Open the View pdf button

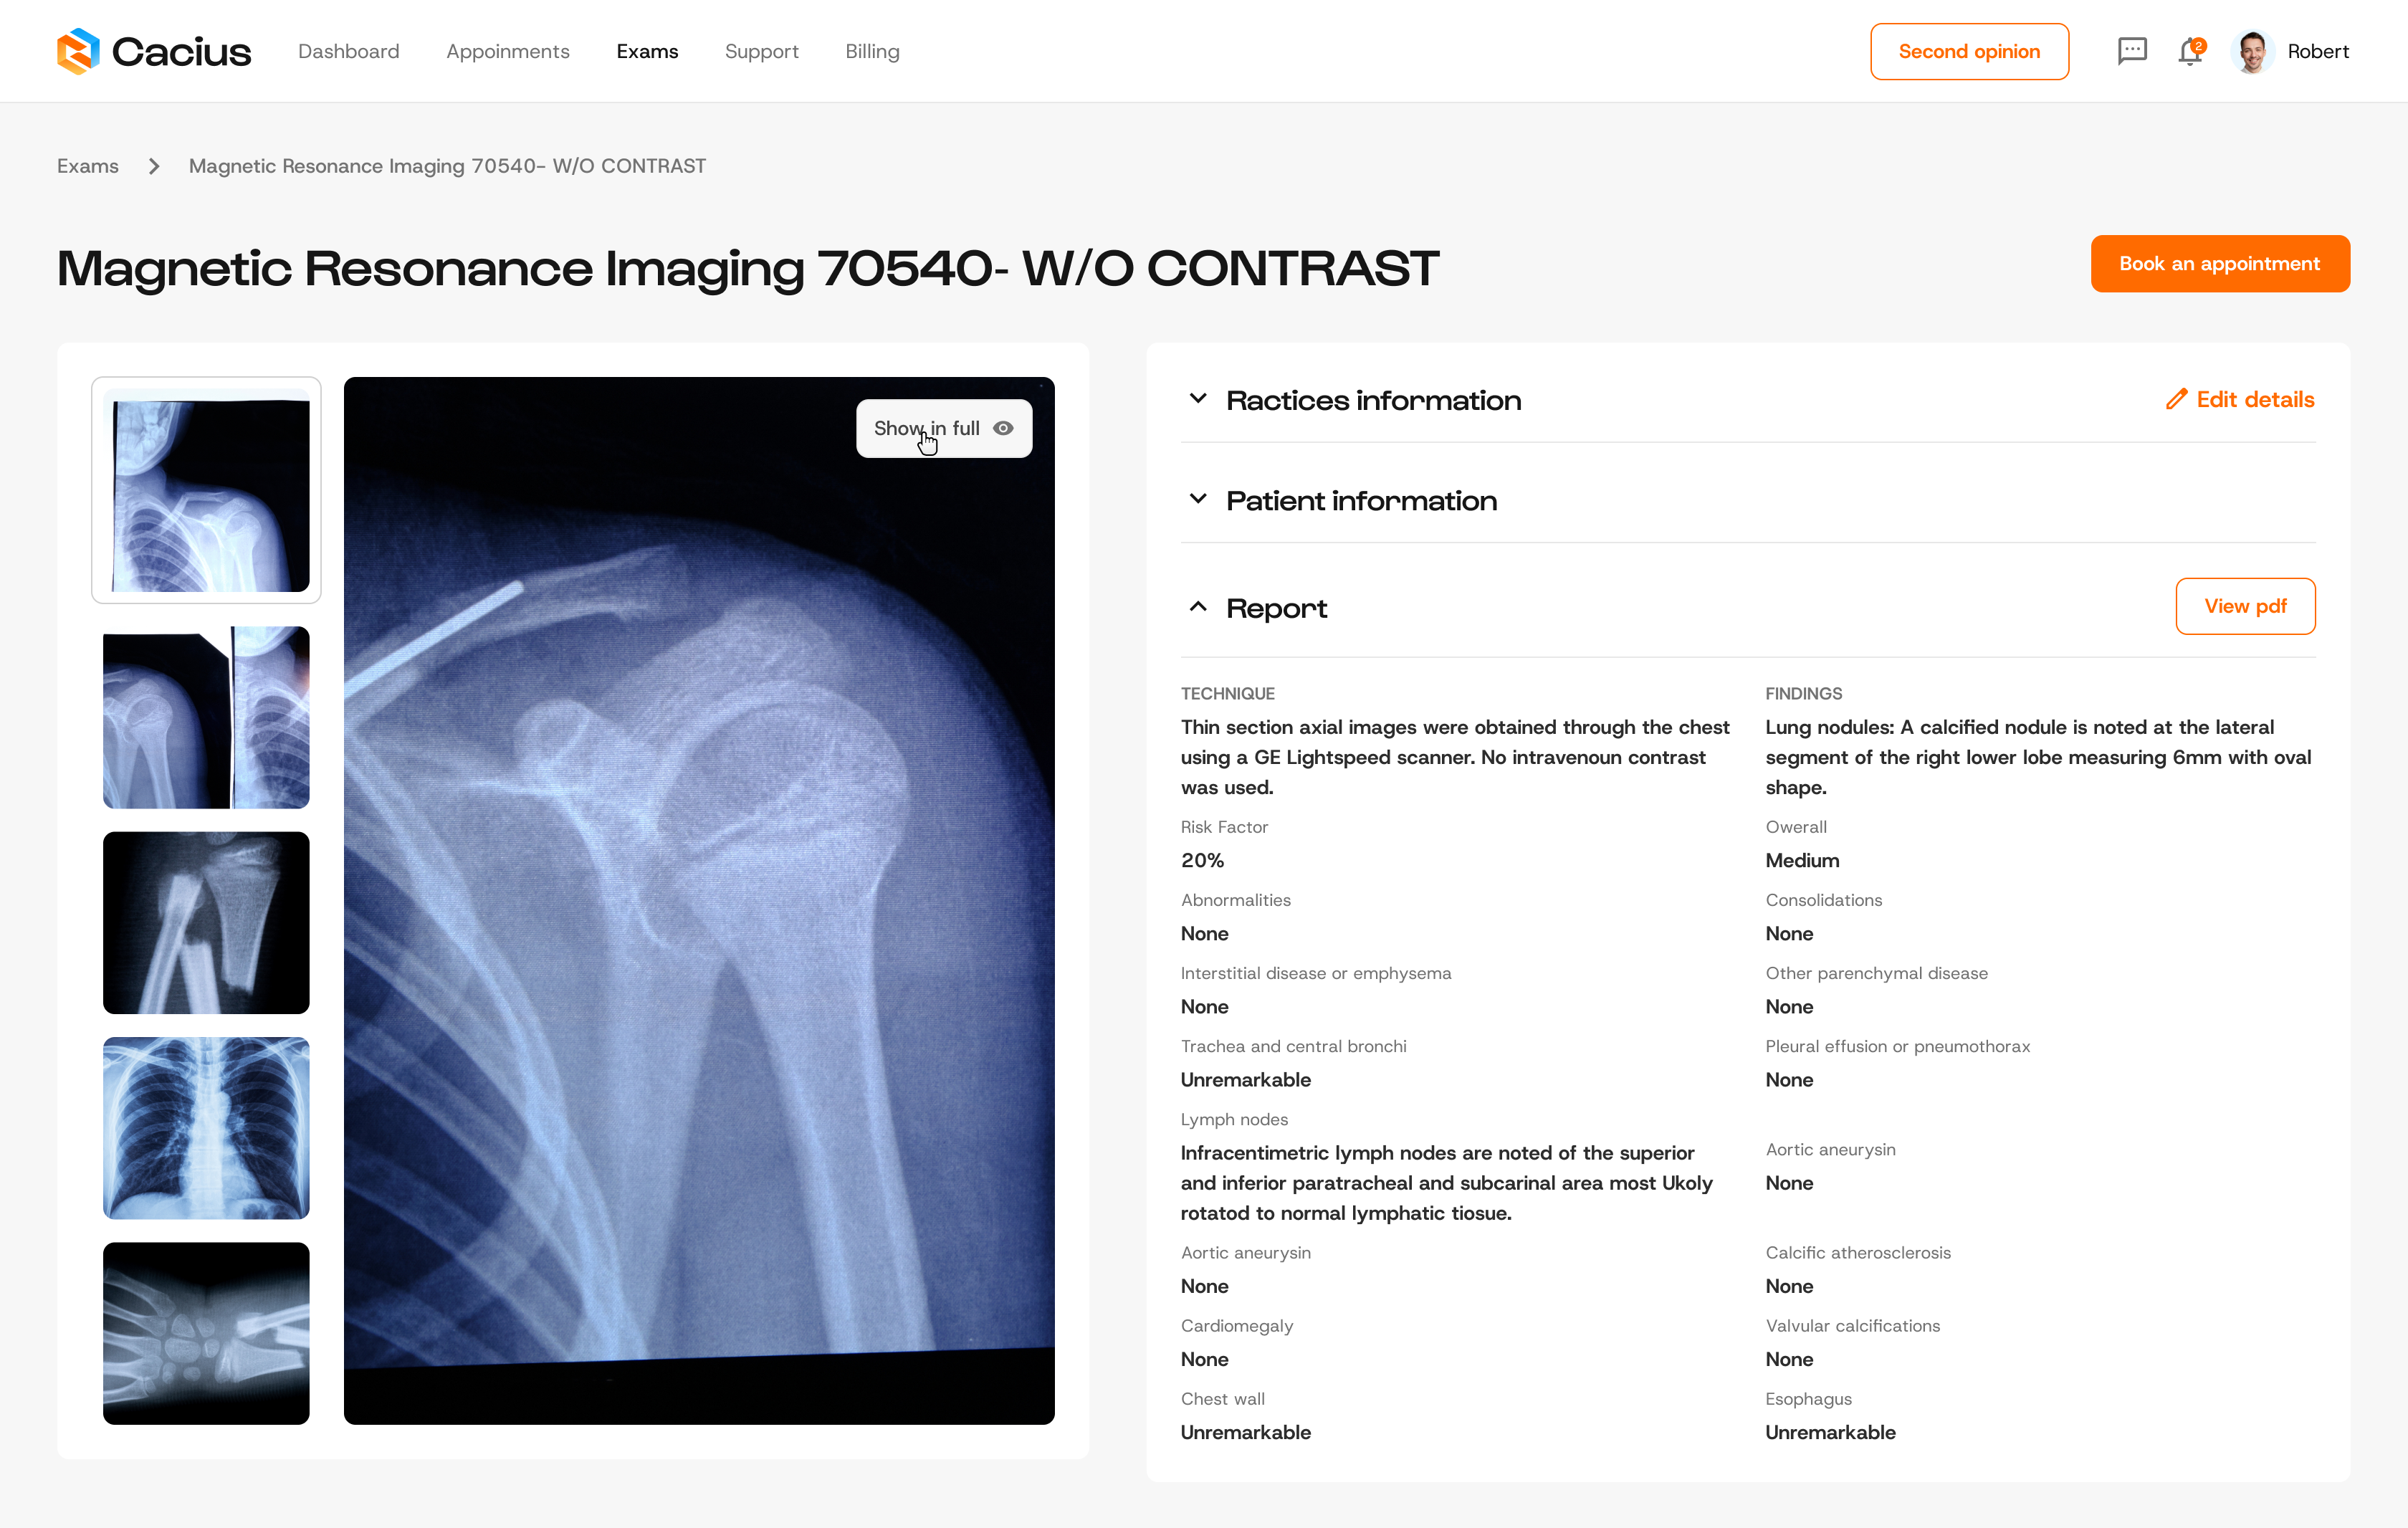[2245, 606]
